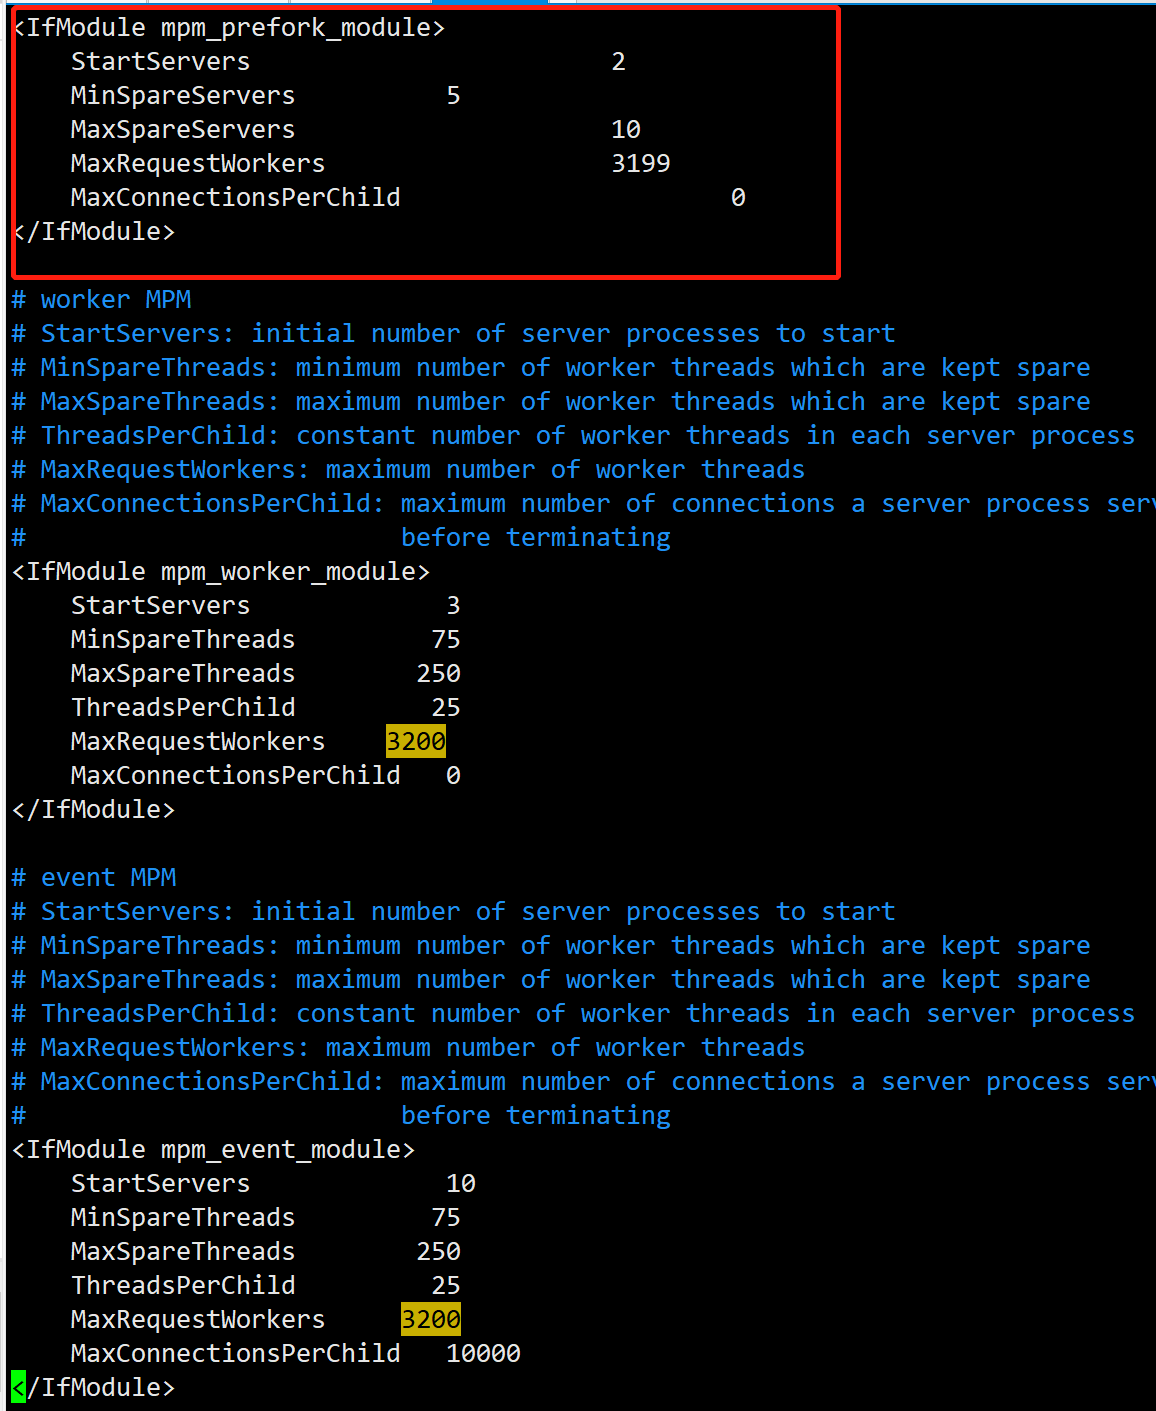This screenshot has height=1411, width=1156.
Task: Click the highlighted 3200 in event module
Action: (x=431, y=1319)
